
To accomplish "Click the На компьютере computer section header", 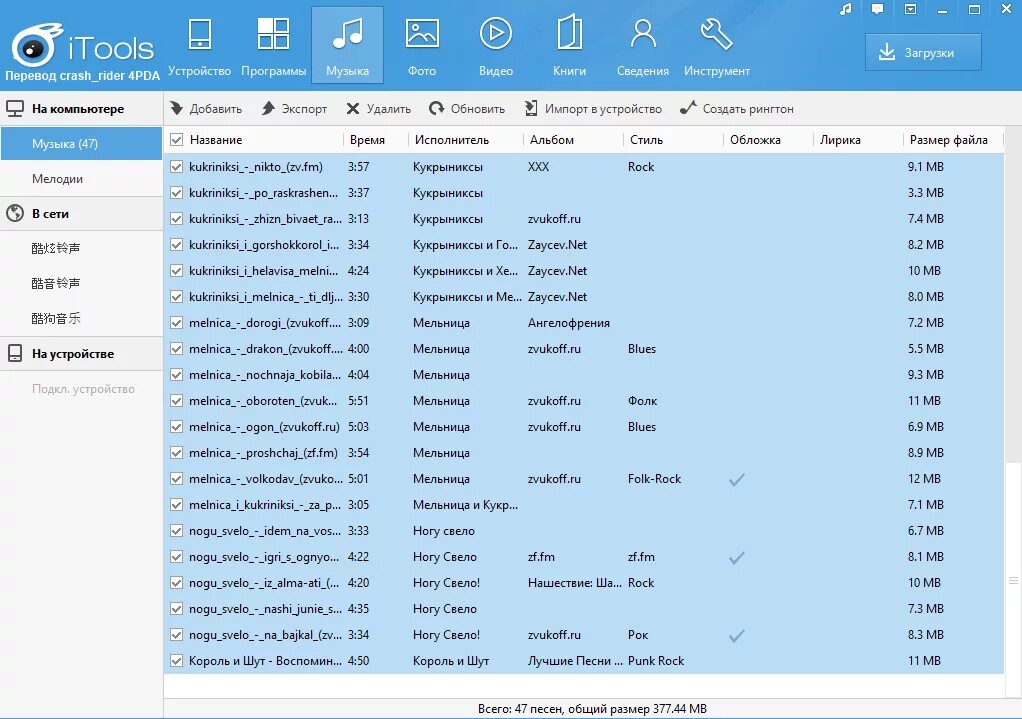I will [x=81, y=109].
